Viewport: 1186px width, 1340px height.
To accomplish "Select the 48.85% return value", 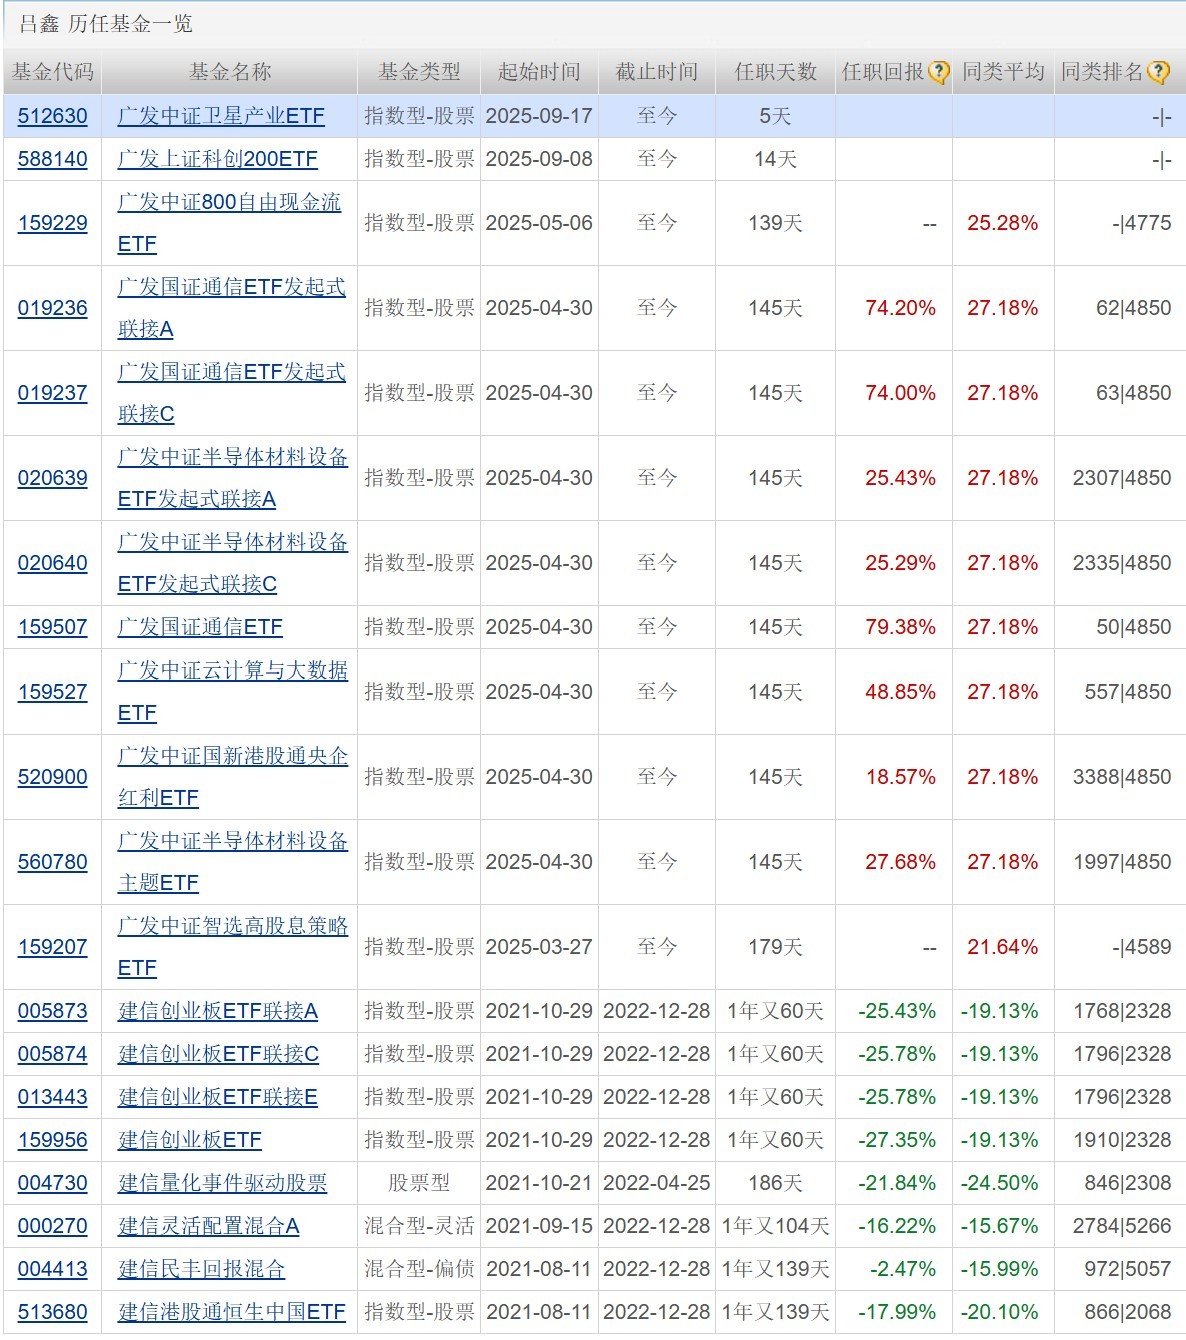I will [x=900, y=692].
